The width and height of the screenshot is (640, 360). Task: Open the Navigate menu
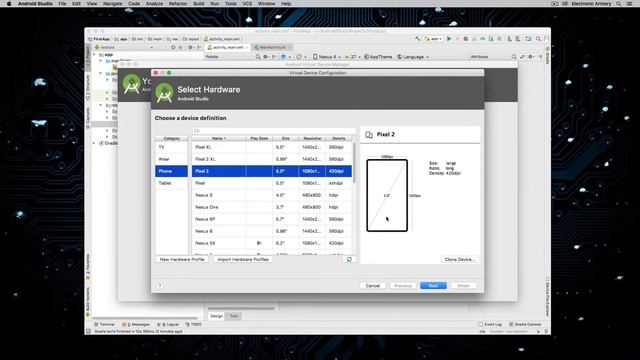(112, 4)
